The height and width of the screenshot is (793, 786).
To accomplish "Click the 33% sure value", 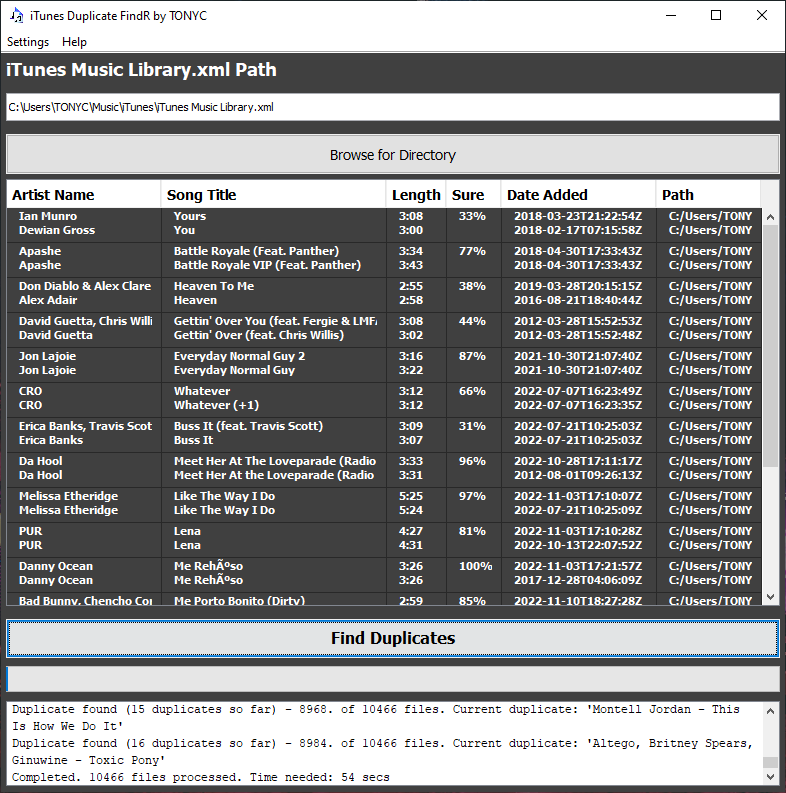I will click(x=472, y=216).
